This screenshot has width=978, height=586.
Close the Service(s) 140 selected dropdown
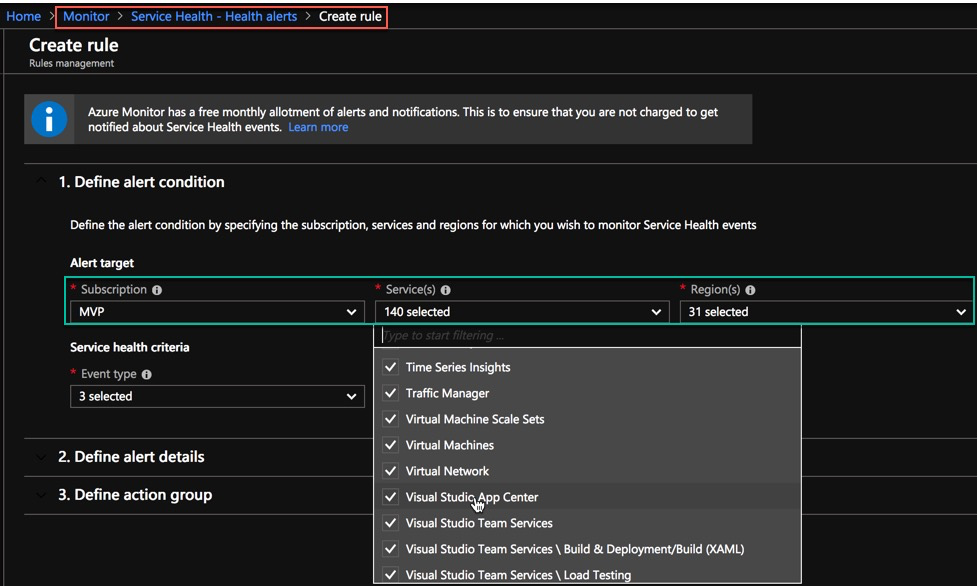[x=522, y=312]
